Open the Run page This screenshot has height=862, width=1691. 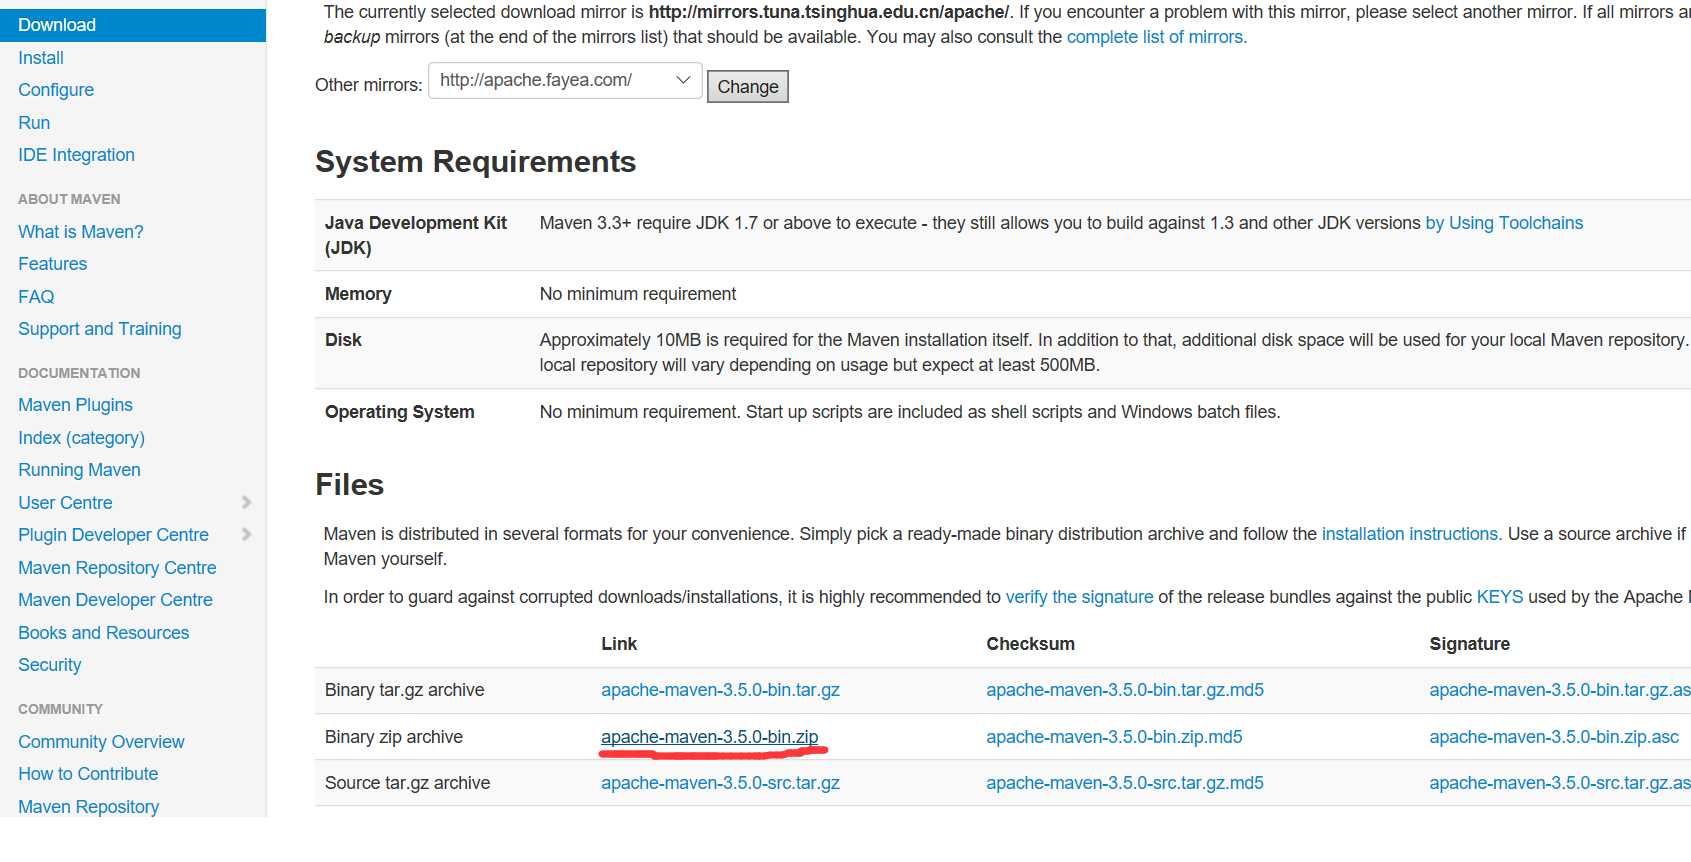pyautogui.click(x=34, y=123)
